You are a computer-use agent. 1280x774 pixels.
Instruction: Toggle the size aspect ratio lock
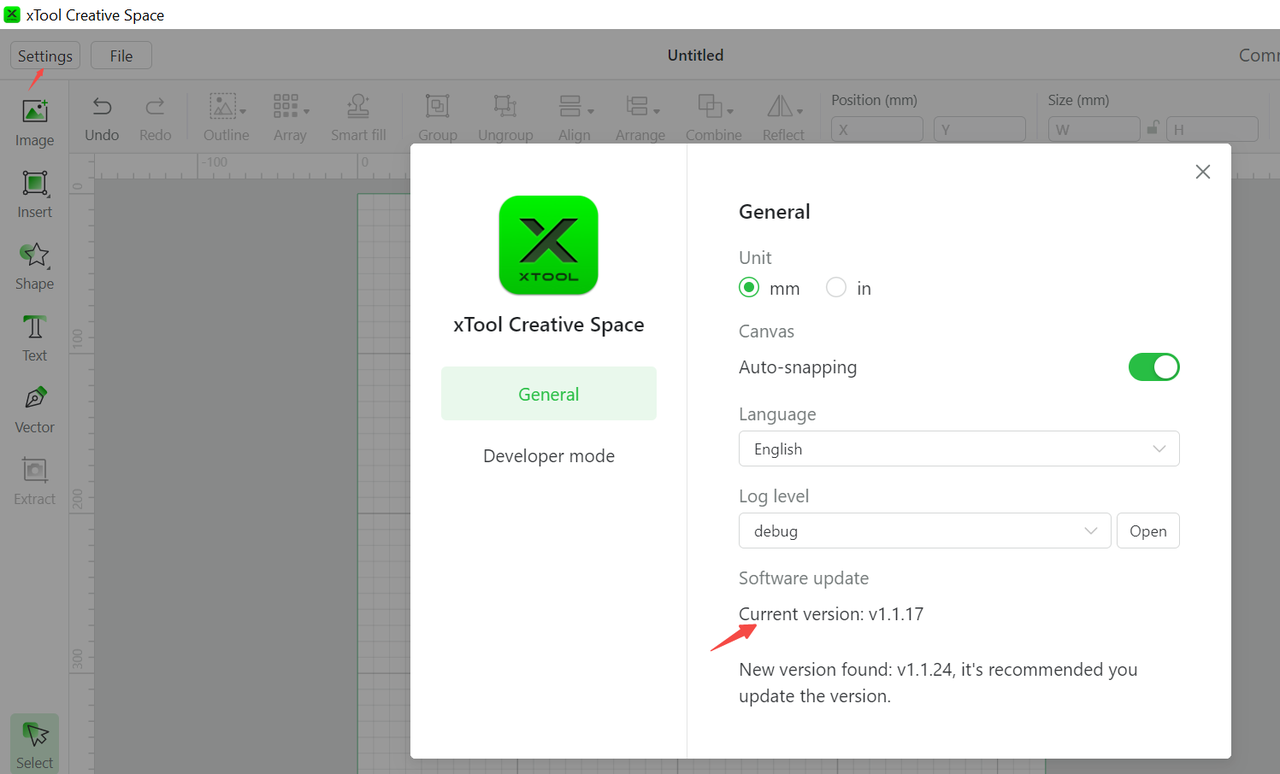coord(1153,129)
